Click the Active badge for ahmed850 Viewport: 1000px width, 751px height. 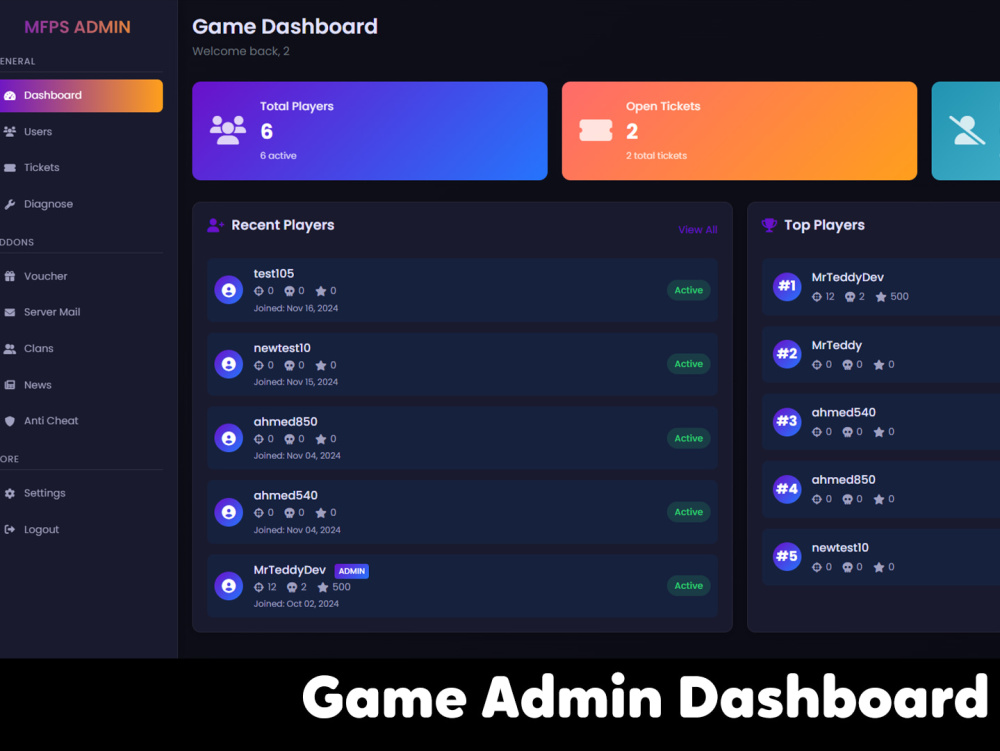[x=689, y=438]
